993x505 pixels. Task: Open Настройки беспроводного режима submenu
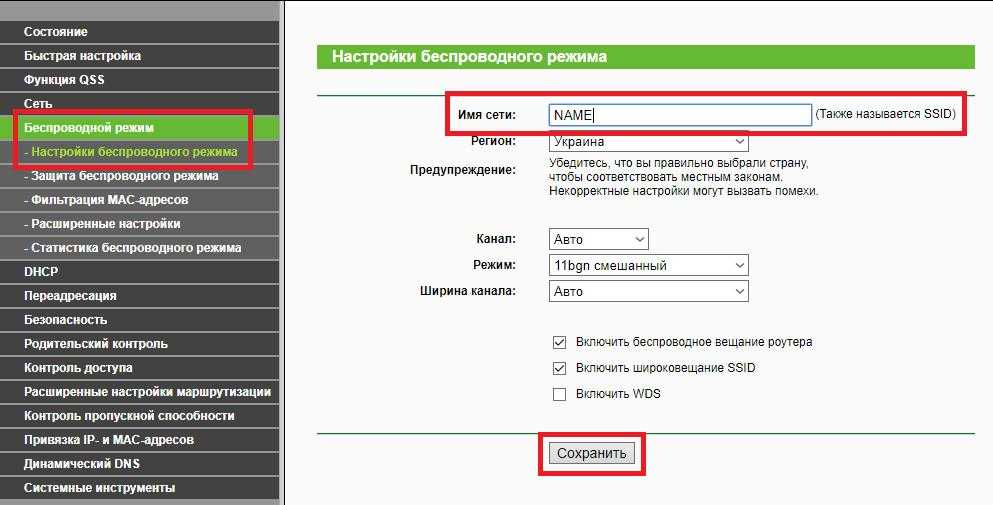tap(139, 152)
